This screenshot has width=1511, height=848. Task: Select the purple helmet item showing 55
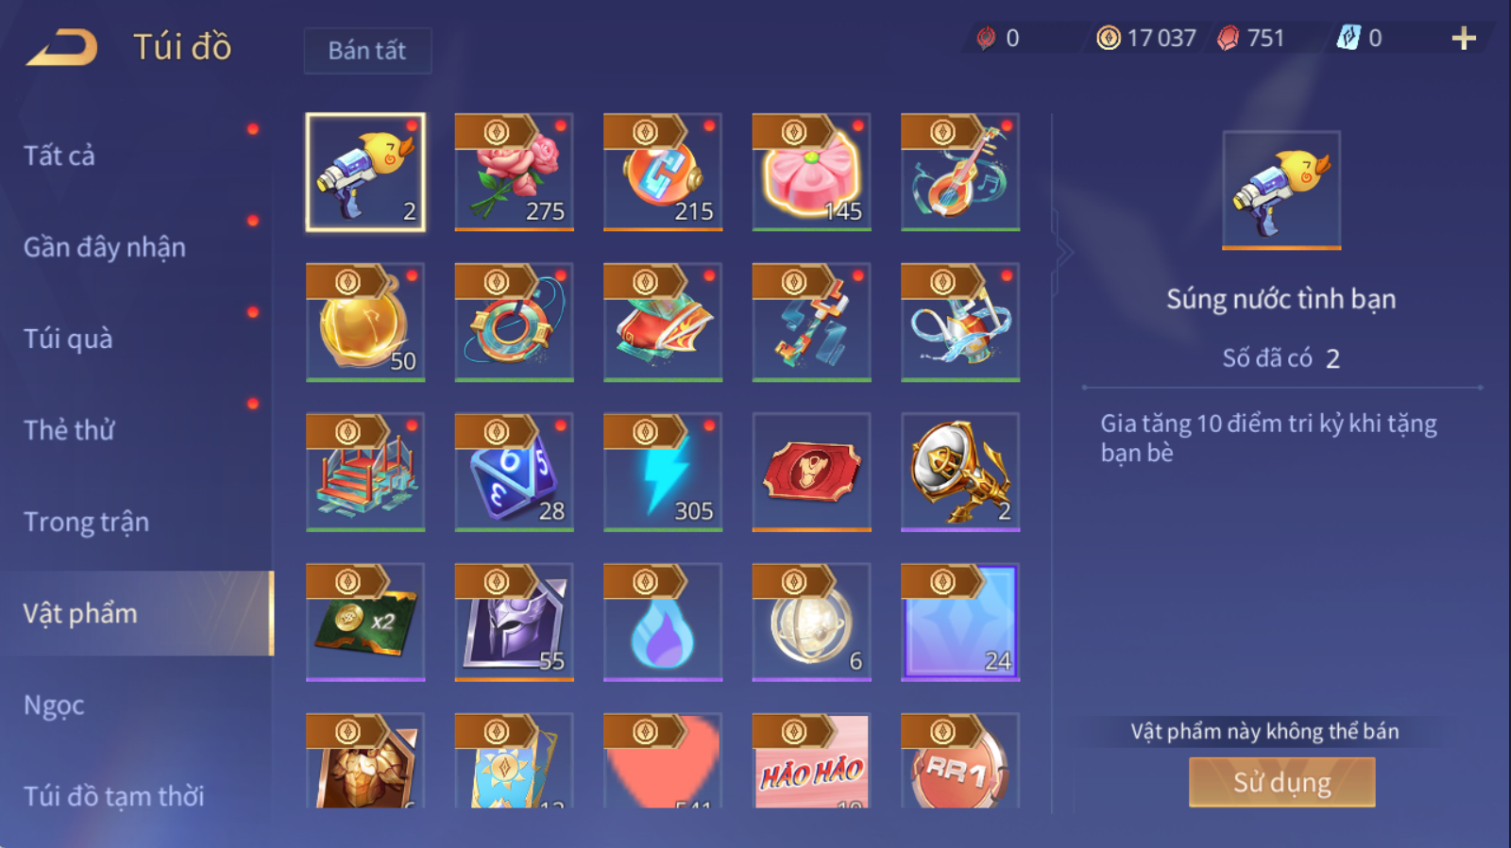click(514, 622)
